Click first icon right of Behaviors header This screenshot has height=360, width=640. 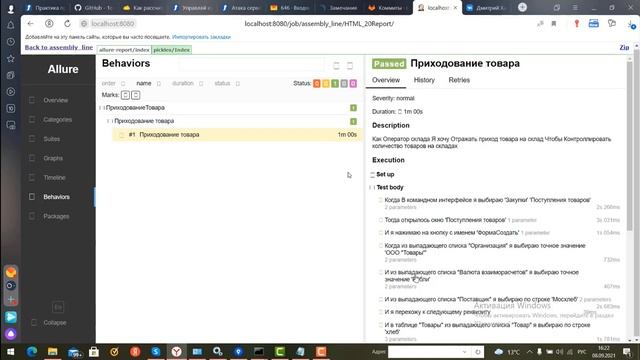336,66
